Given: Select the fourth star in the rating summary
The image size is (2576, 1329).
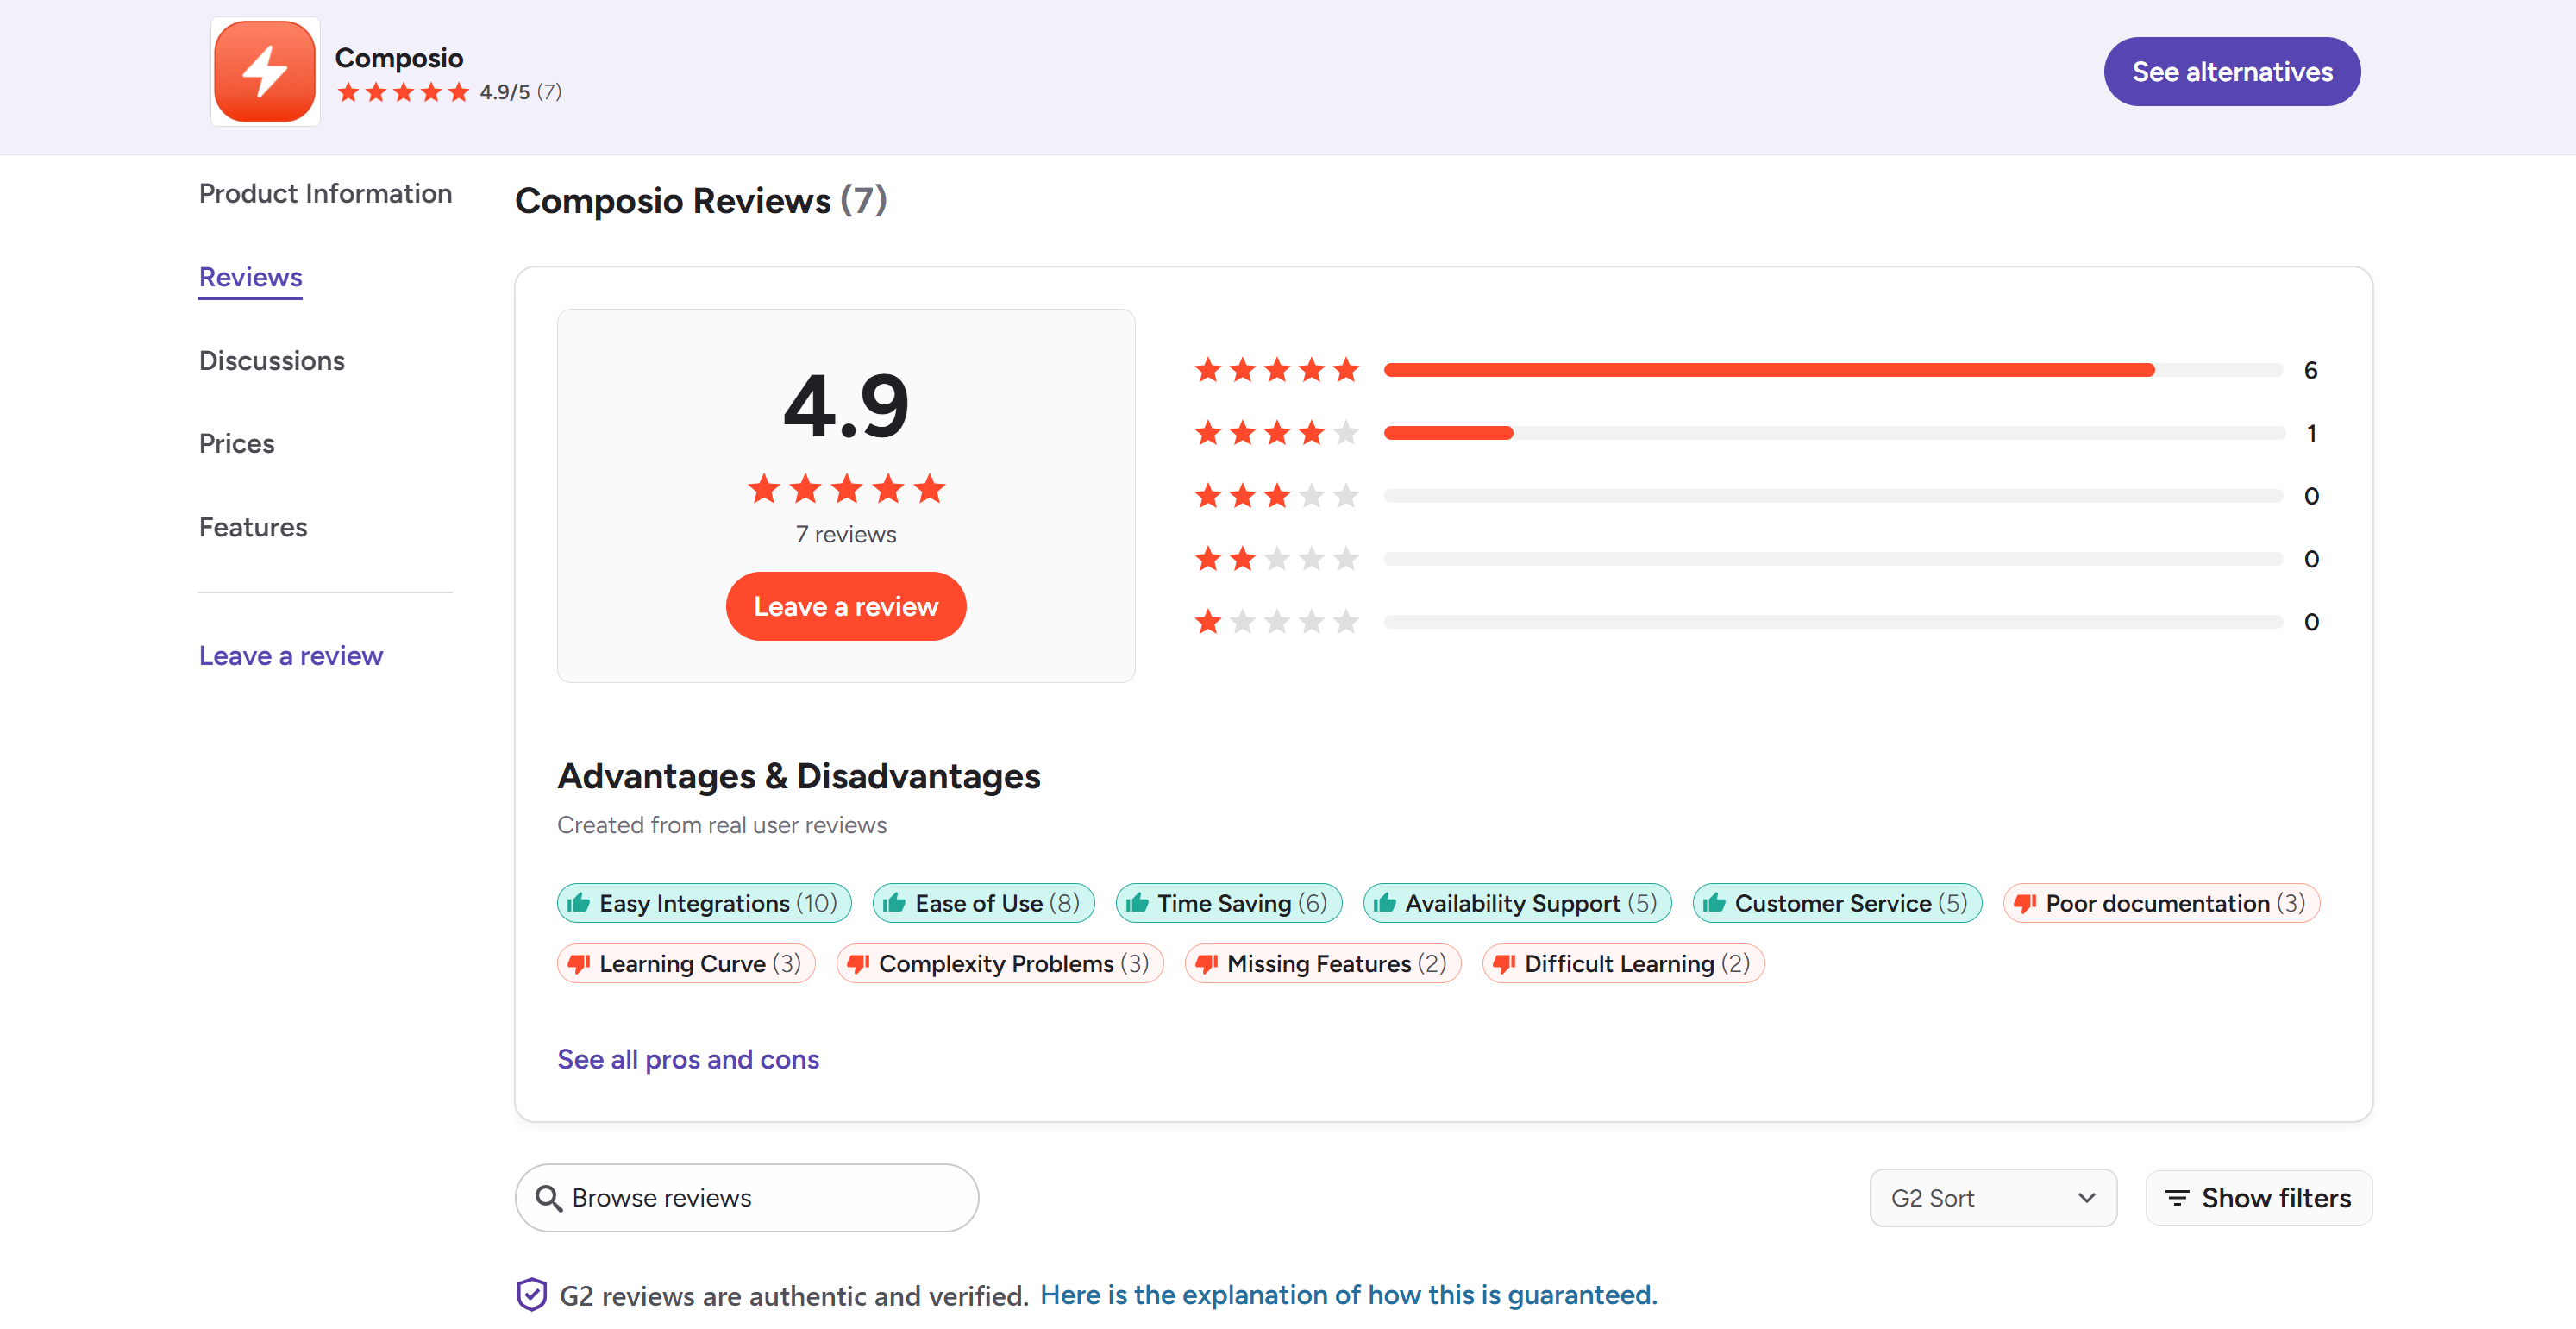Looking at the screenshot, I should click(x=889, y=489).
